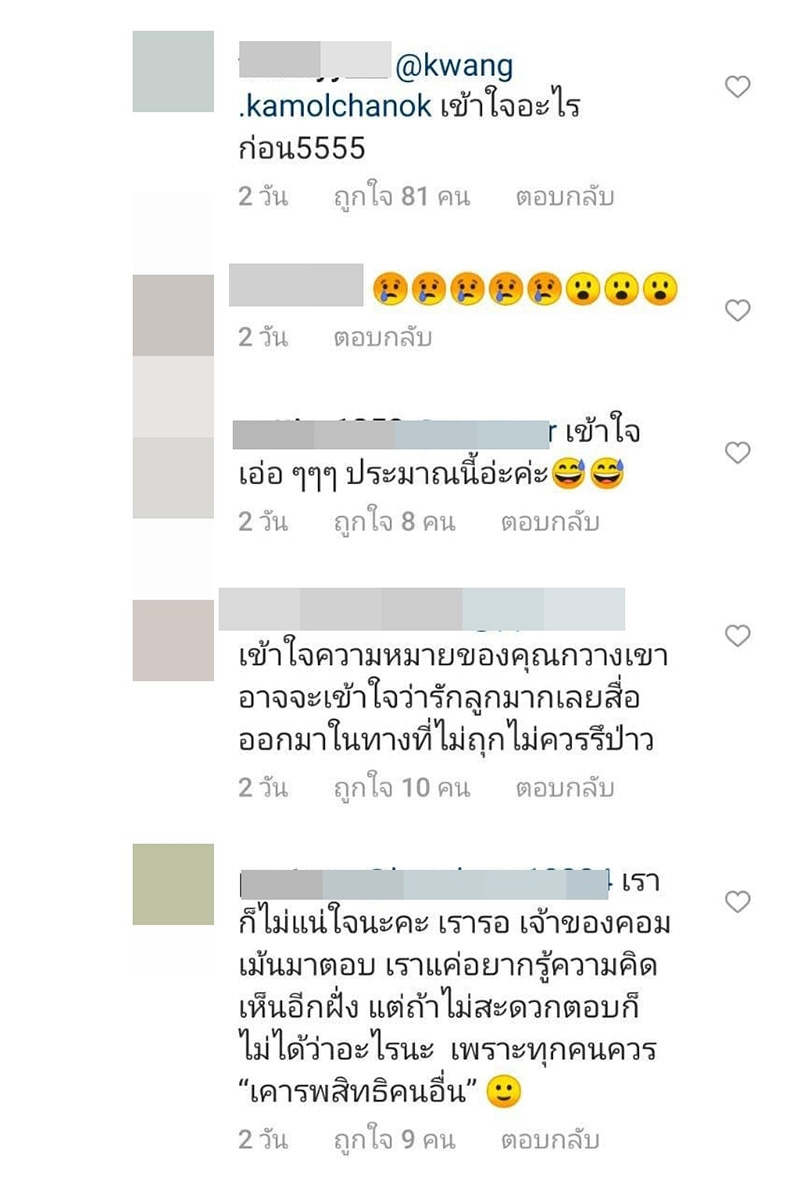Viewport: 800px width, 1196px height.
Task: Like the comment ending with two sweat-smile emojis
Action: (x=737, y=452)
